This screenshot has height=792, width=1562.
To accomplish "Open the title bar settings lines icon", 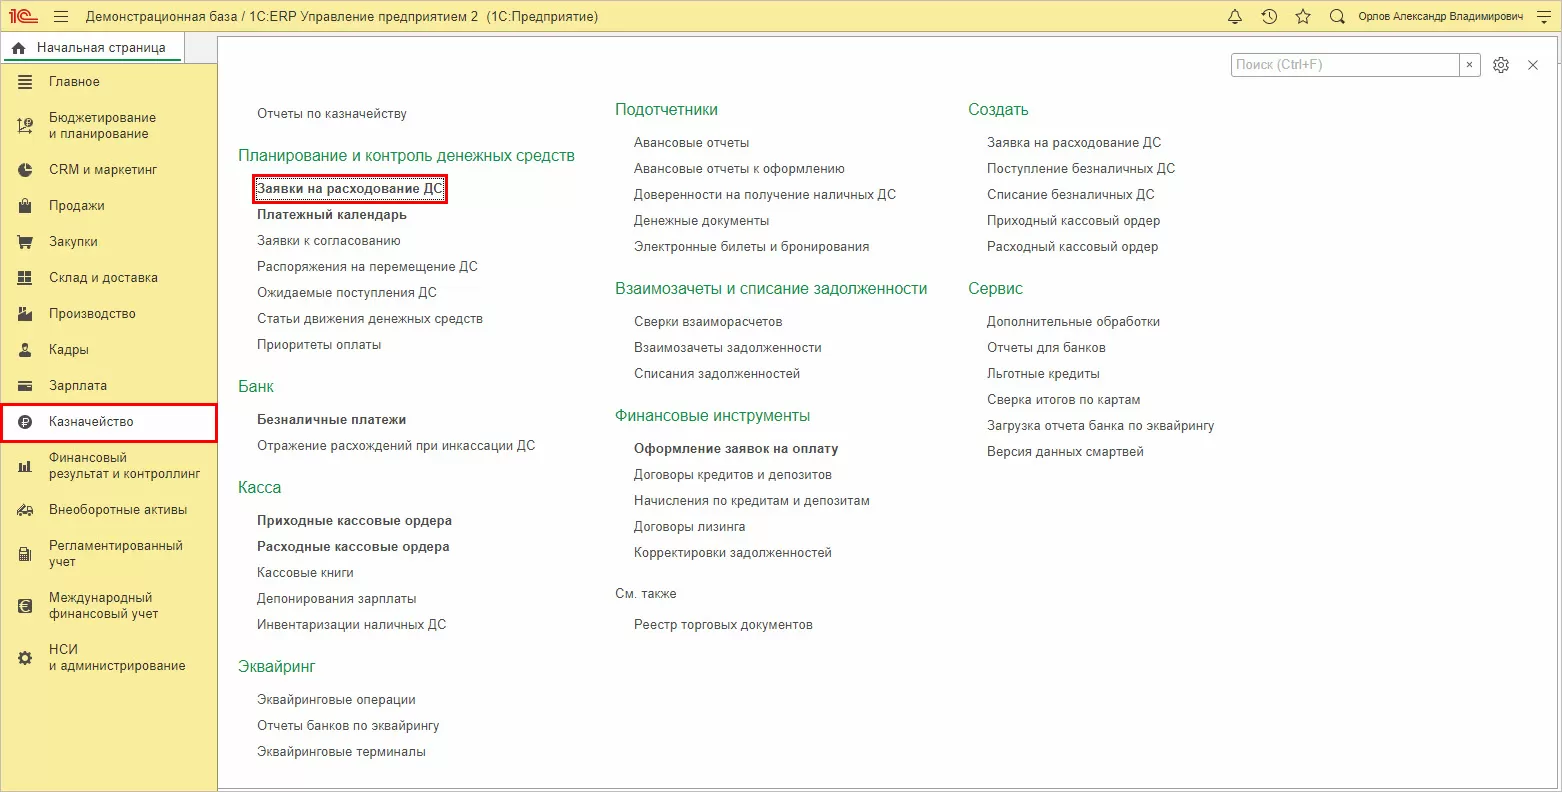I will click(1543, 16).
